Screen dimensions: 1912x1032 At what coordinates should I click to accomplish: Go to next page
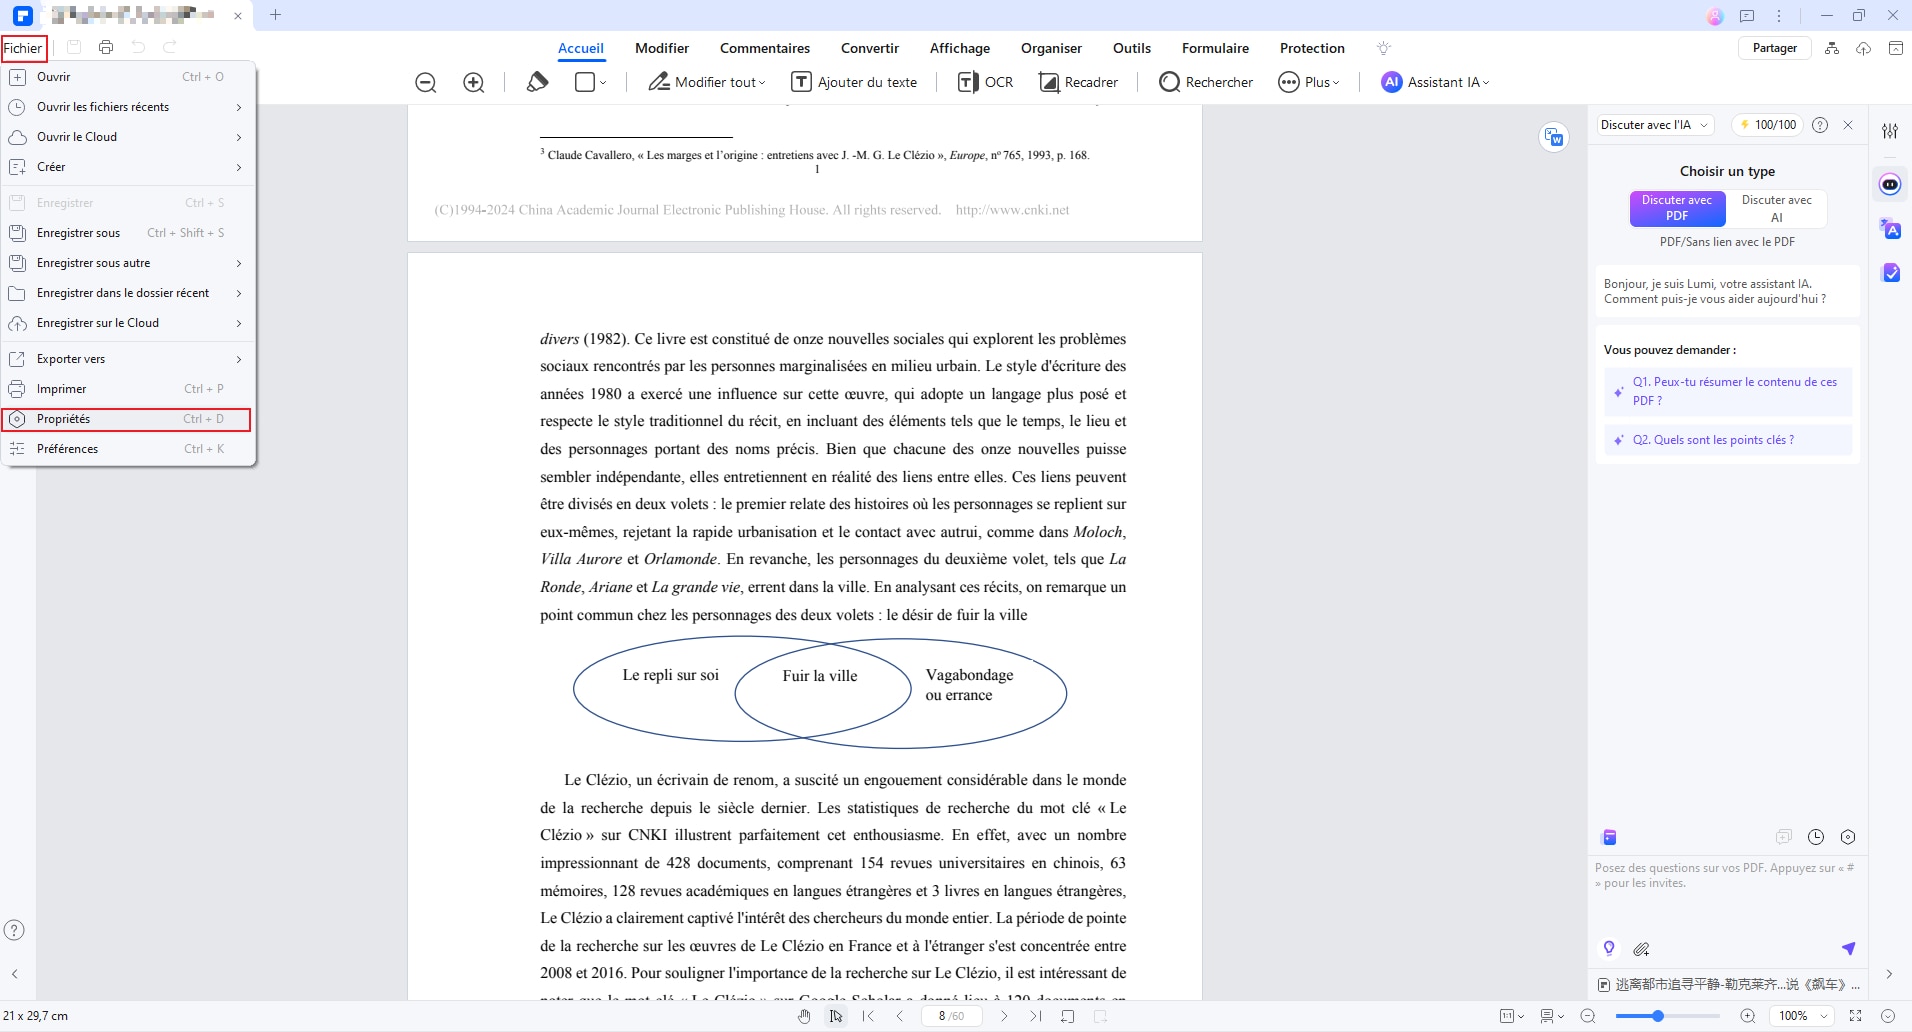point(1004,1016)
